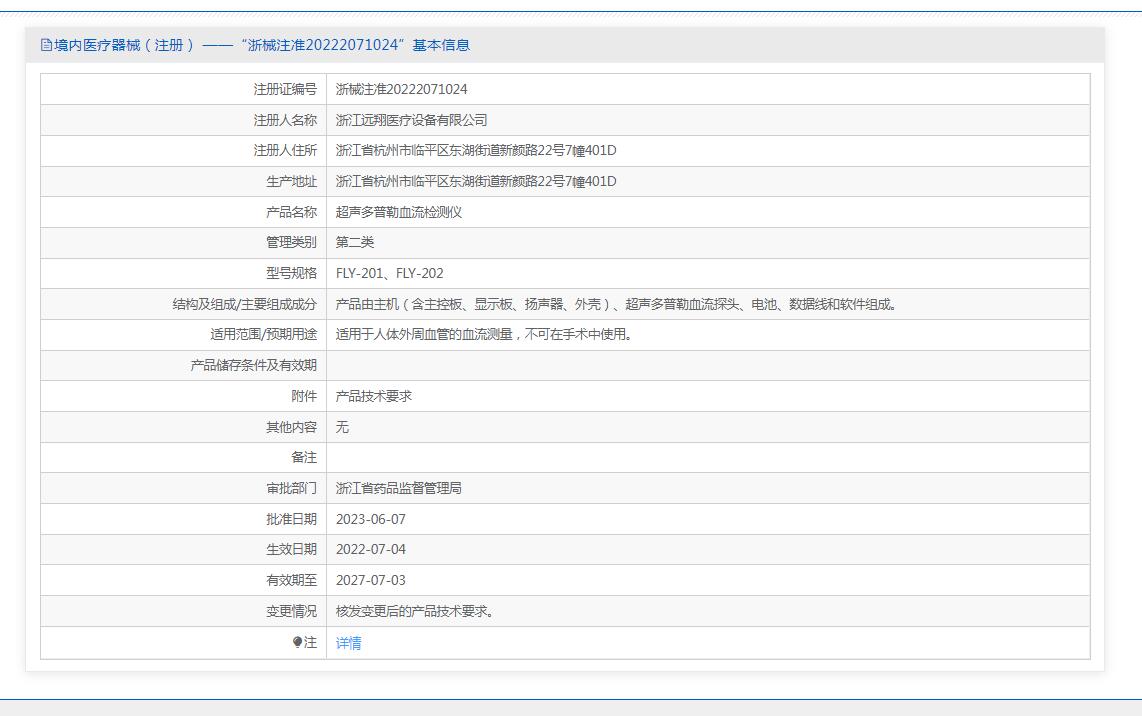Click the 生产地址 address value

point(476,181)
